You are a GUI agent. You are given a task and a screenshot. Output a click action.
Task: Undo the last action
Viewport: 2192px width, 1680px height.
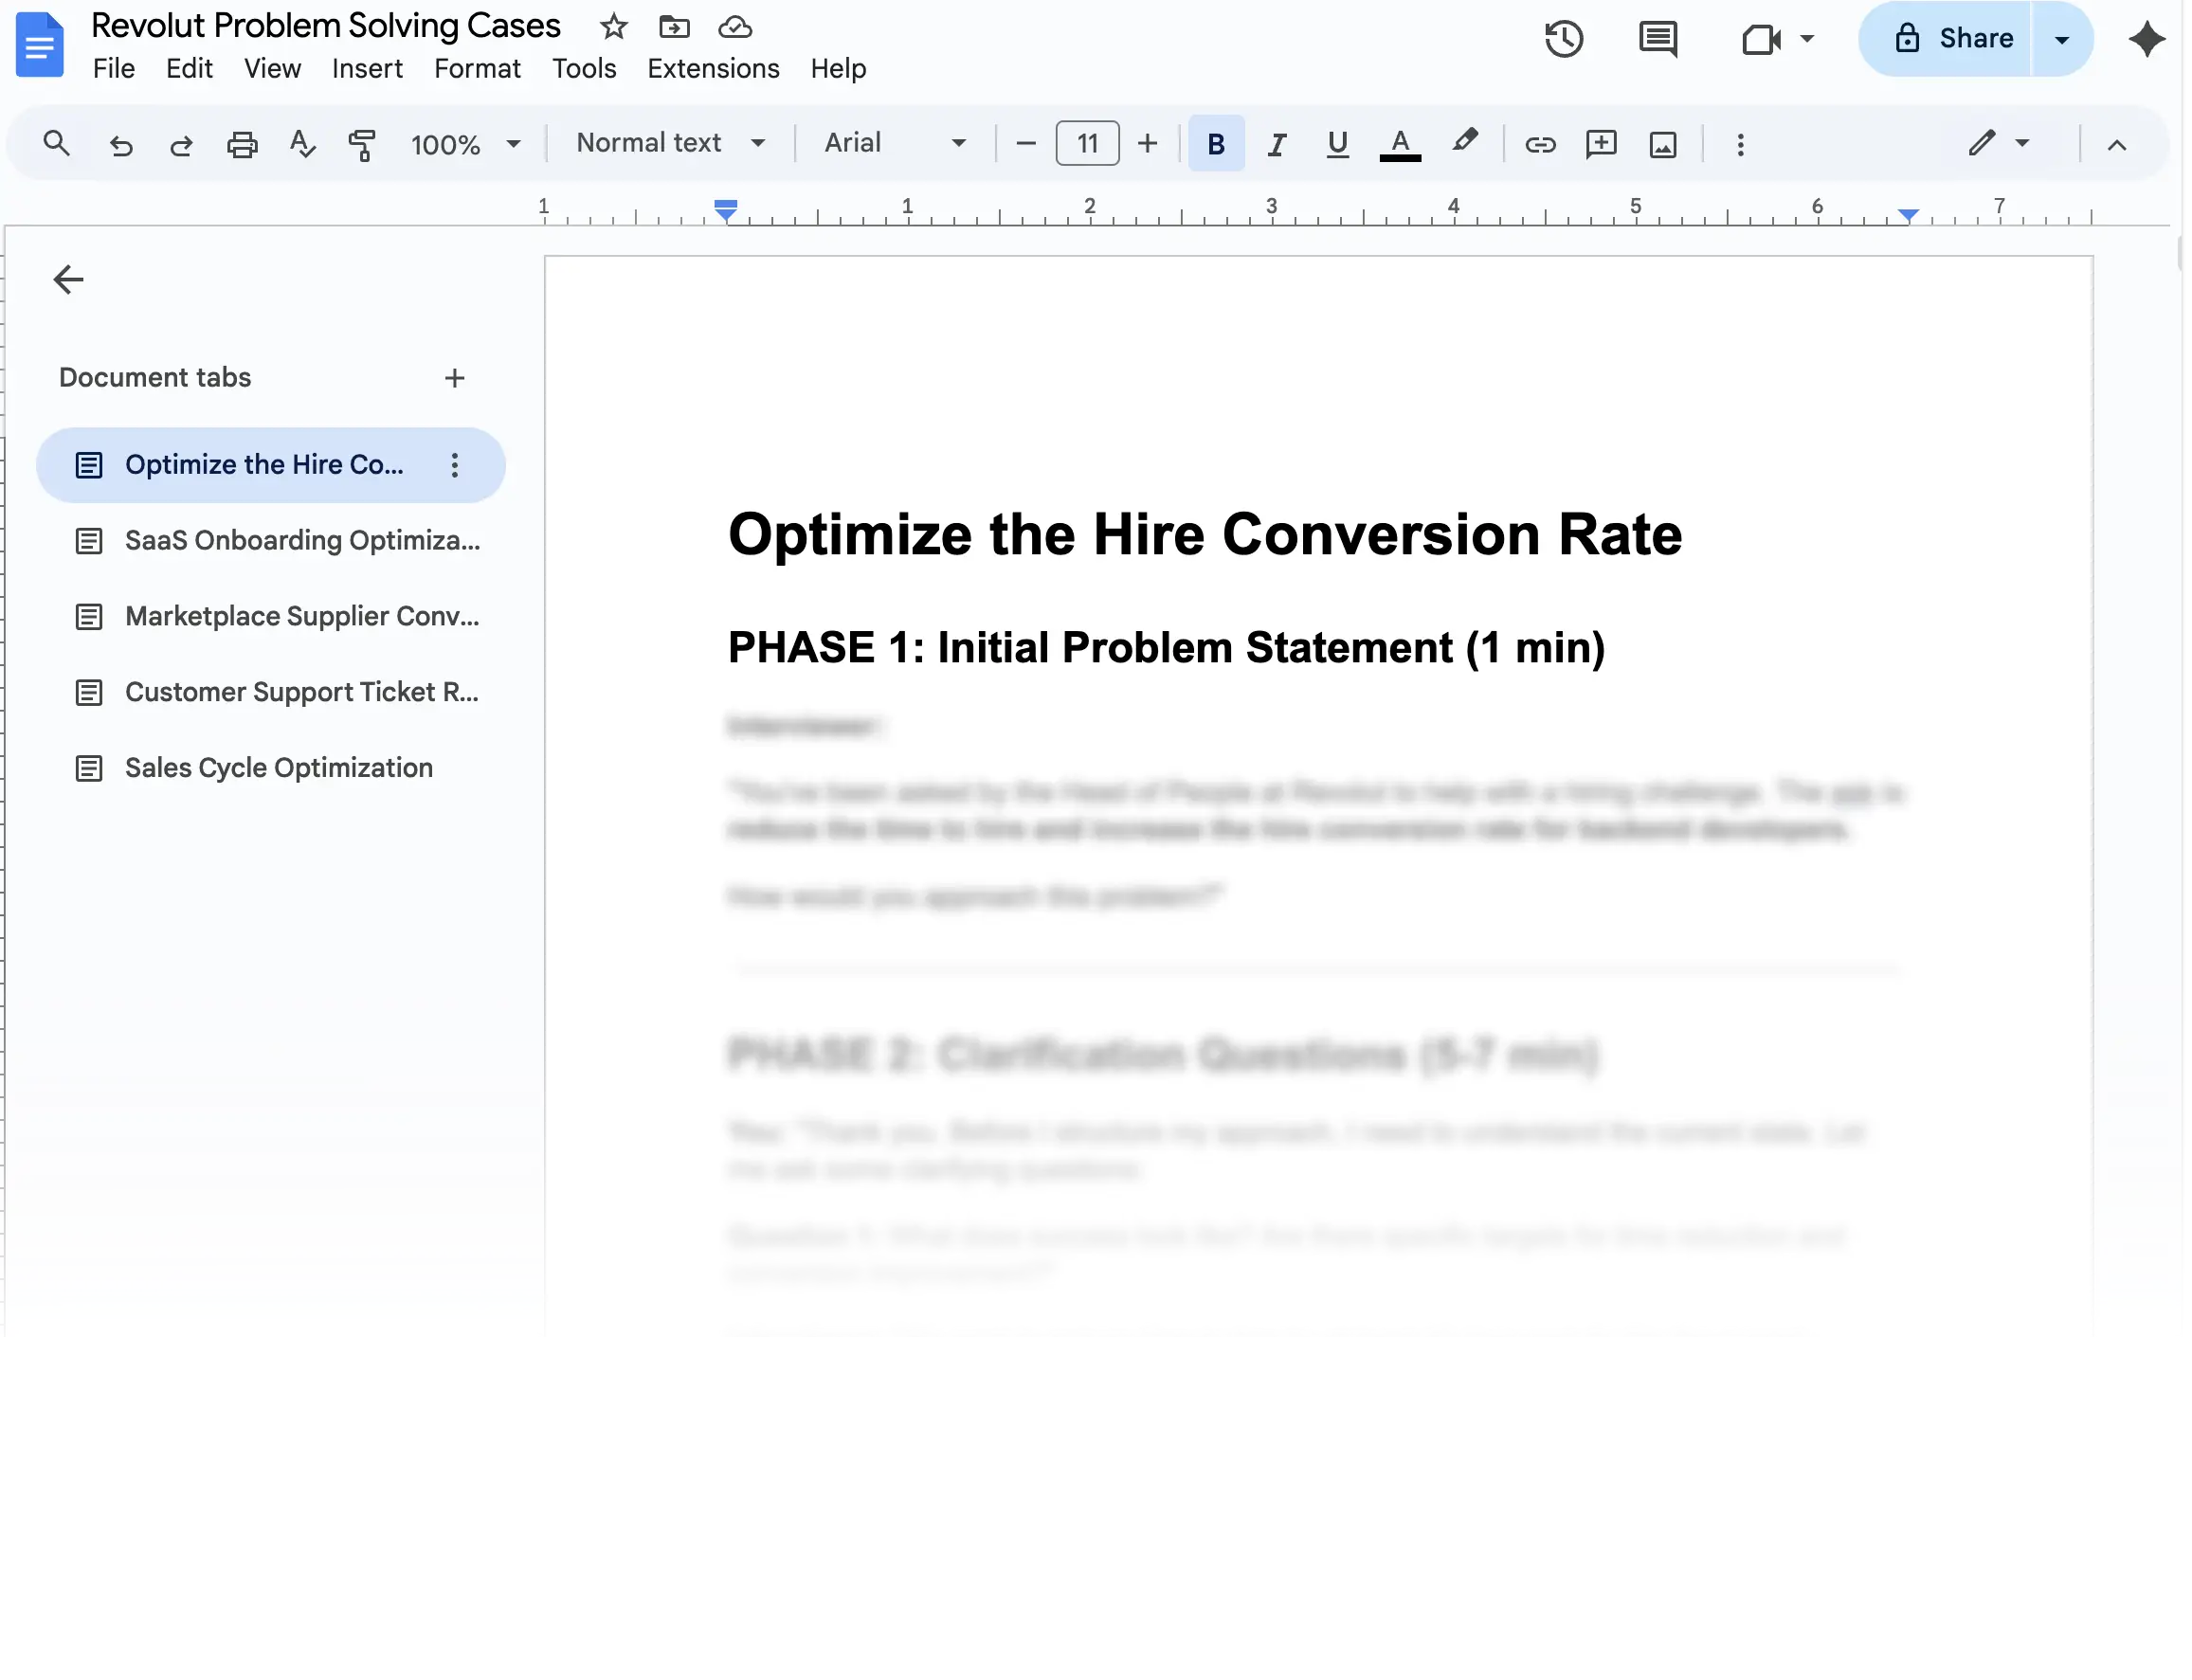pos(121,145)
